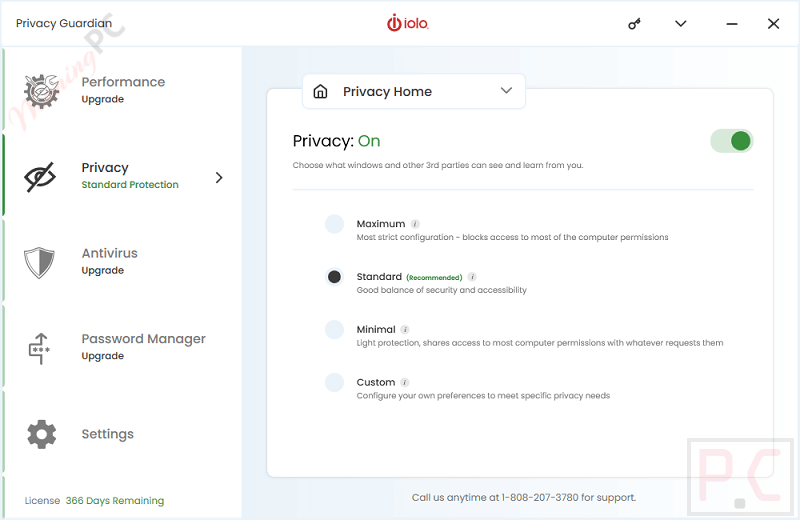800x520 pixels.
Task: Expand the title bar chevron menu
Action: 681,23
